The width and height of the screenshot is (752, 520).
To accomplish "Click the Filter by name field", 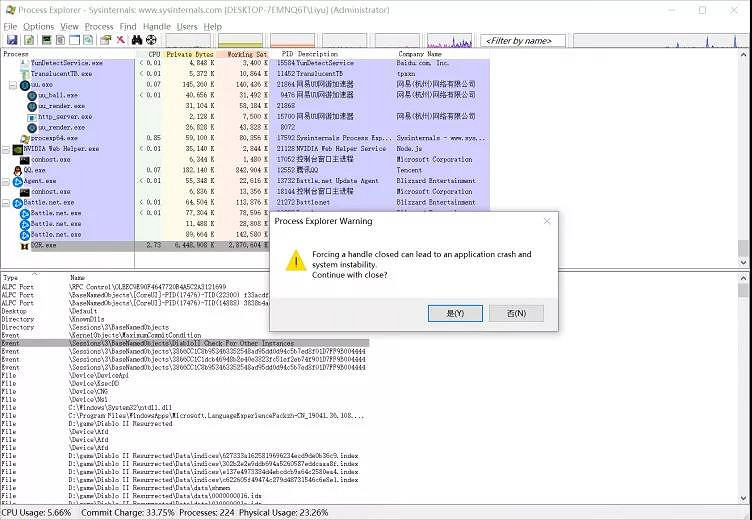I will [x=524, y=41].
